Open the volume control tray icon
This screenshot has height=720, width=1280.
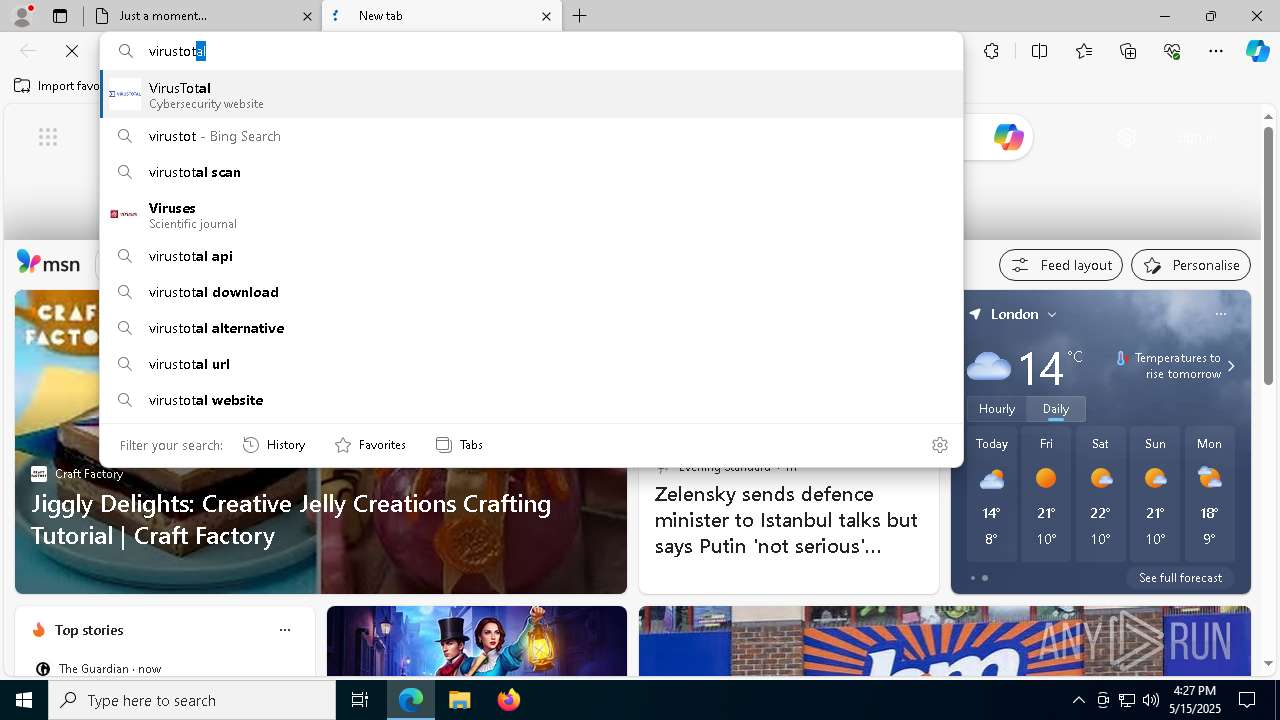pos(1151,700)
